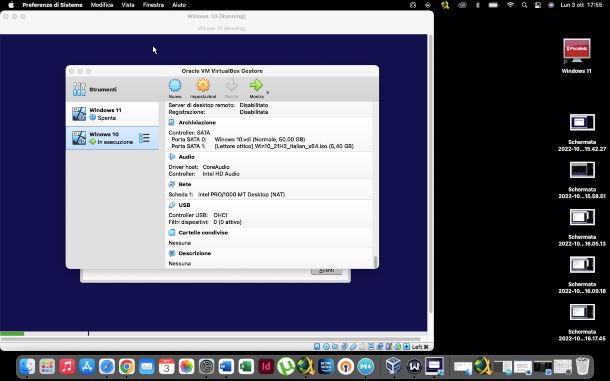Click the optical disk status bar icon
This screenshot has height=381, width=610.
coord(326,346)
